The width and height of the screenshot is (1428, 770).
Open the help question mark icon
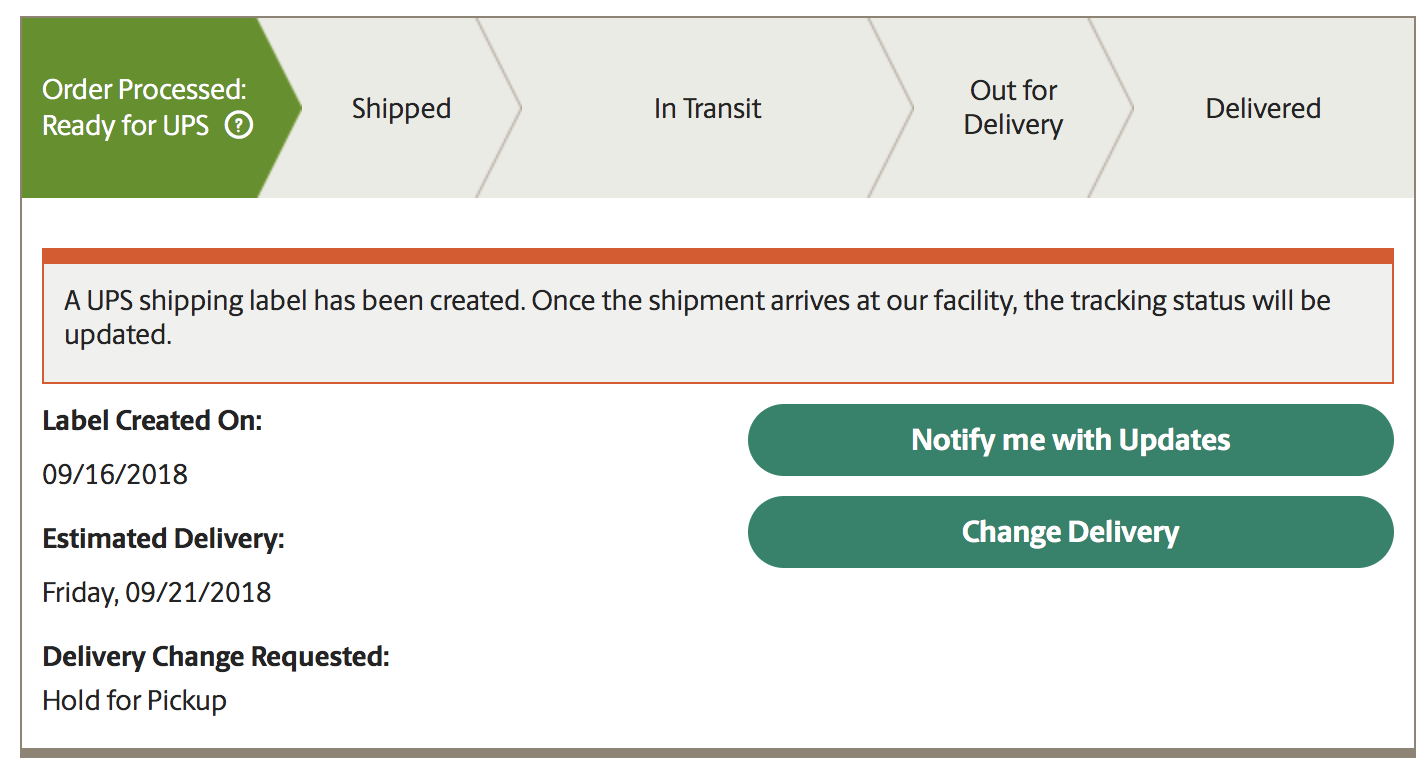click(239, 127)
